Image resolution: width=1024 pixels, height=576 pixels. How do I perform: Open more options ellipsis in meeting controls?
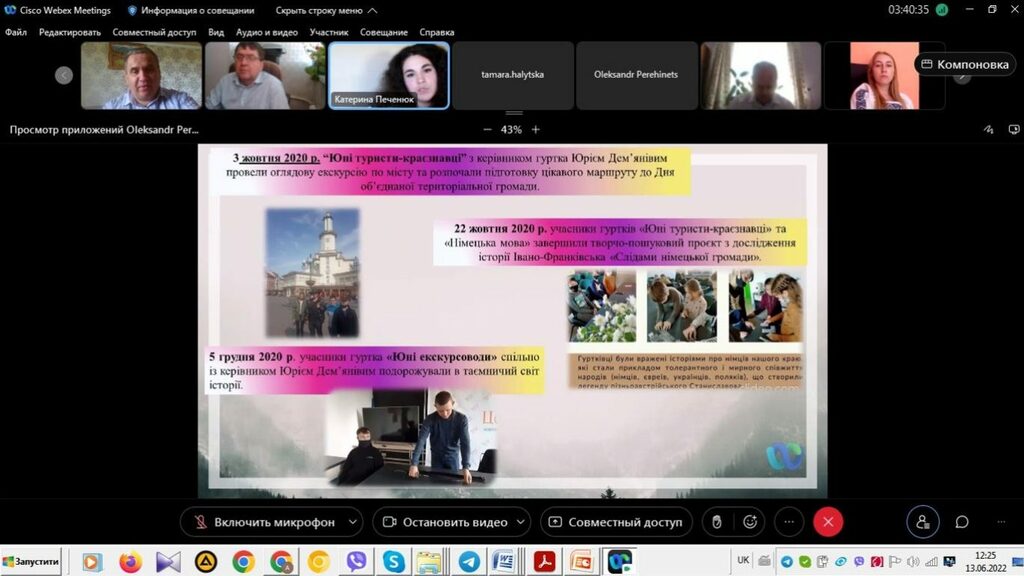[x=789, y=522]
